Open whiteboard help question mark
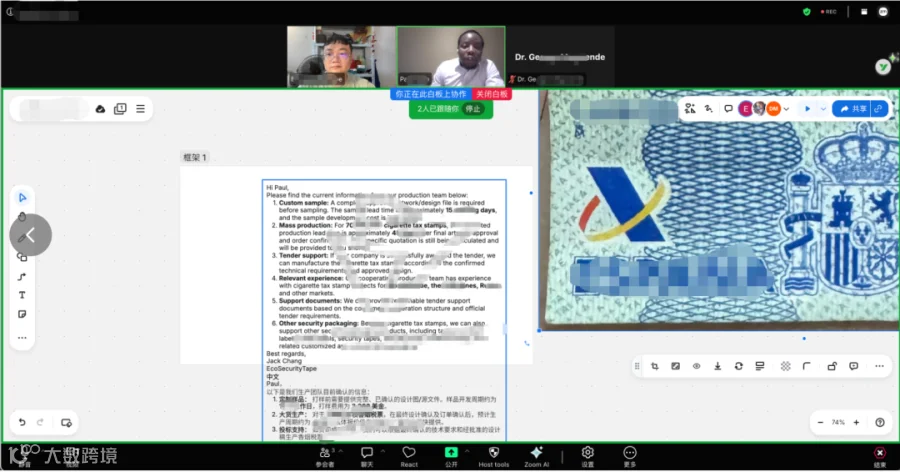 click(x=880, y=423)
